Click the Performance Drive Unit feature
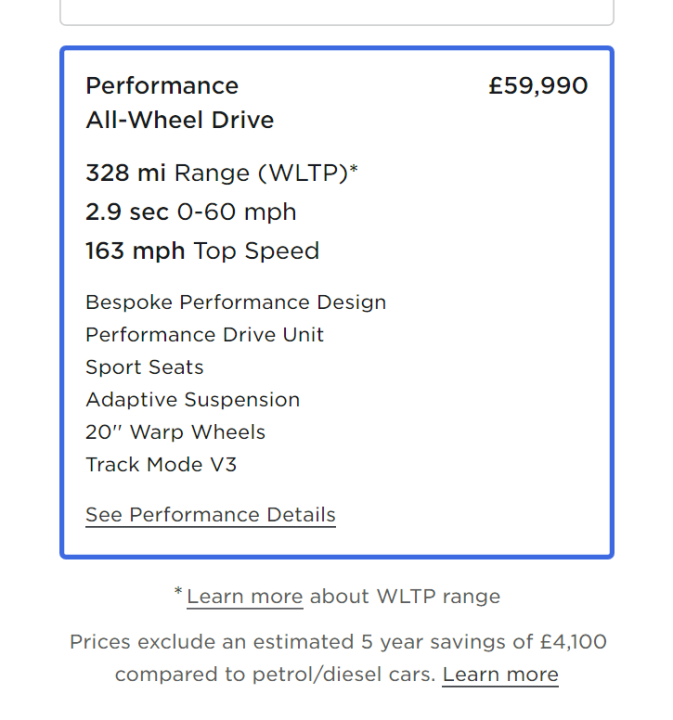The width and height of the screenshot is (673, 720). coord(205,335)
